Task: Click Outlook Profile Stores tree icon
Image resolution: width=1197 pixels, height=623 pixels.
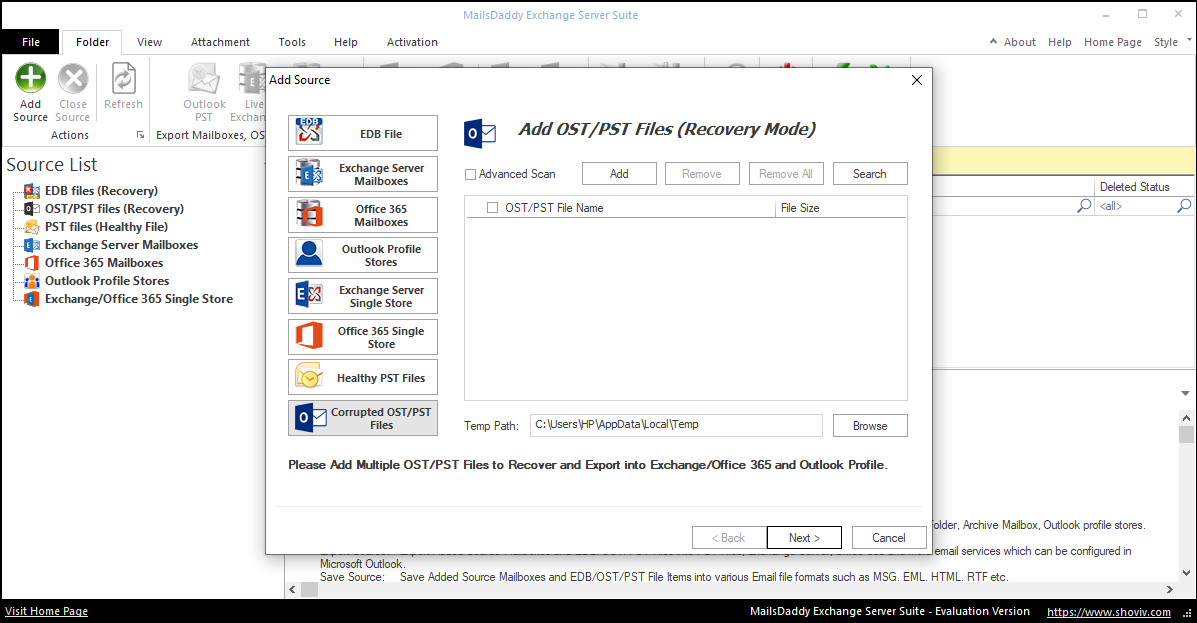Action: 31,281
